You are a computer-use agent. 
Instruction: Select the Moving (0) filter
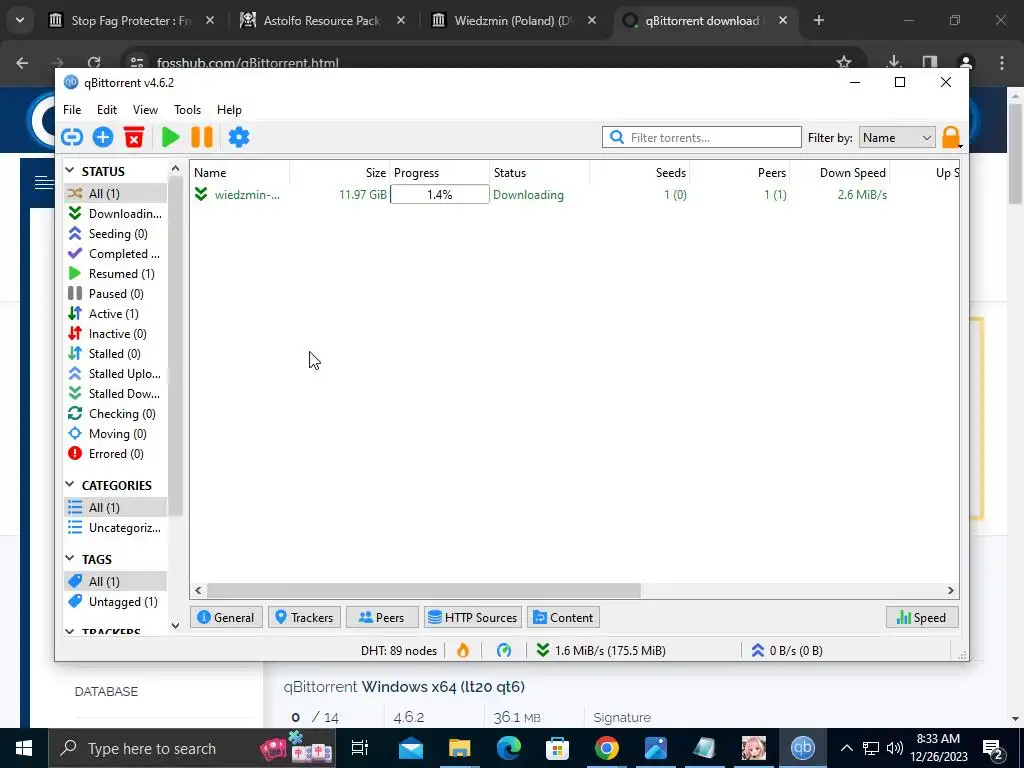click(x=116, y=434)
